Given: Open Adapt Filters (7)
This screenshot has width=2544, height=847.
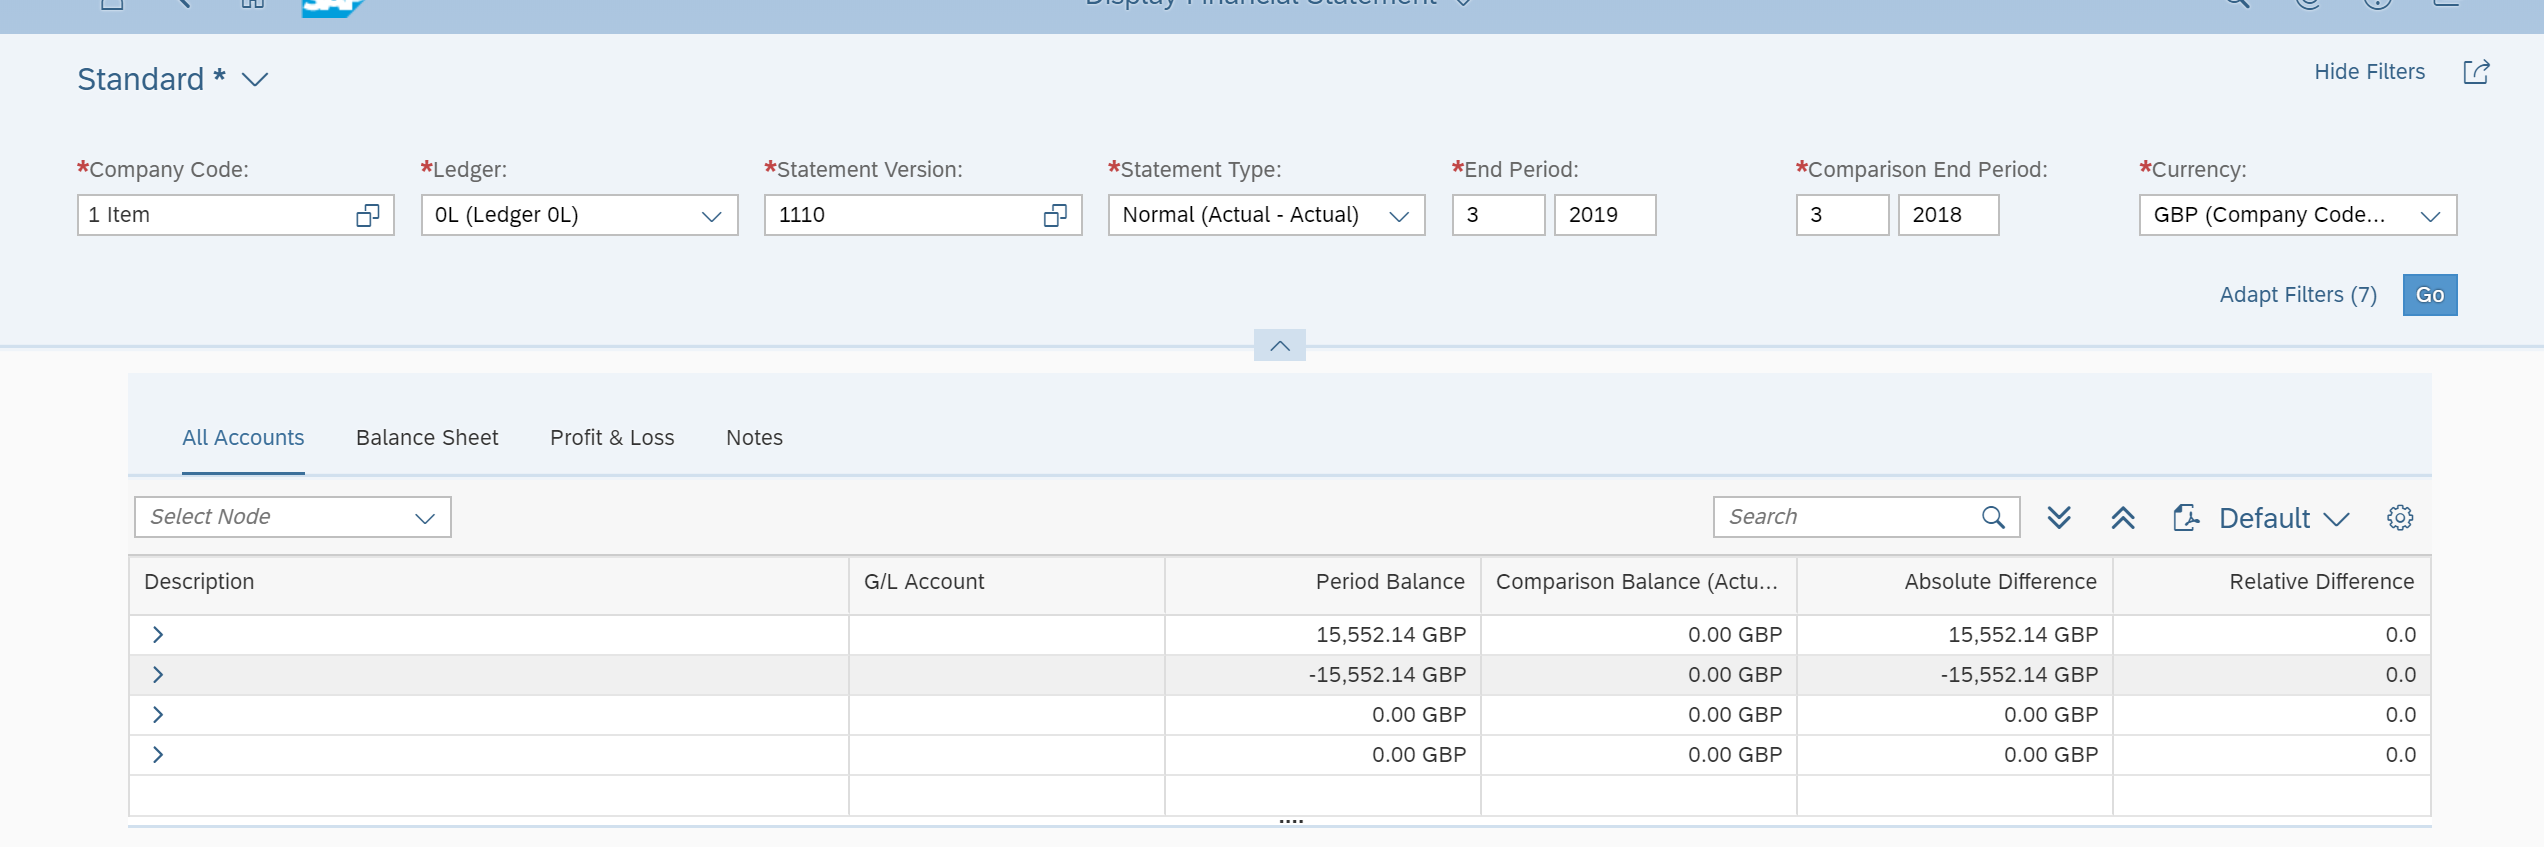Looking at the screenshot, I should tap(2298, 295).
